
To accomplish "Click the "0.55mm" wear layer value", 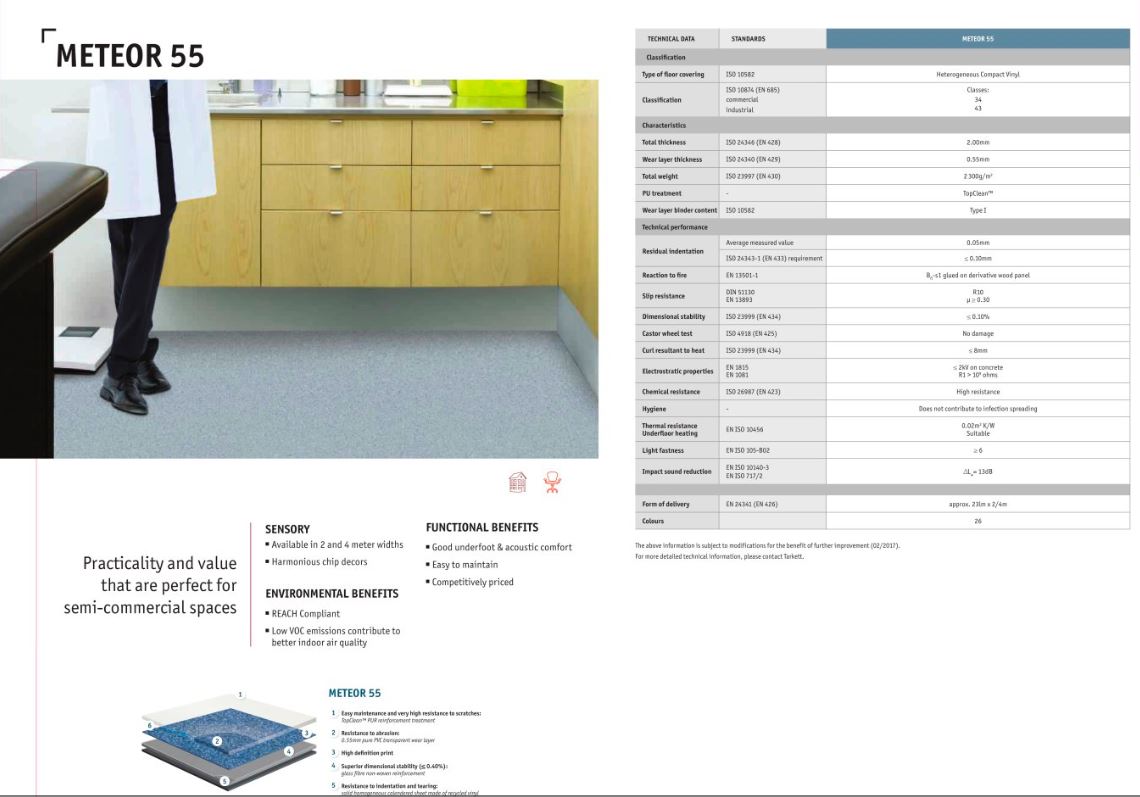I will tap(978, 159).
